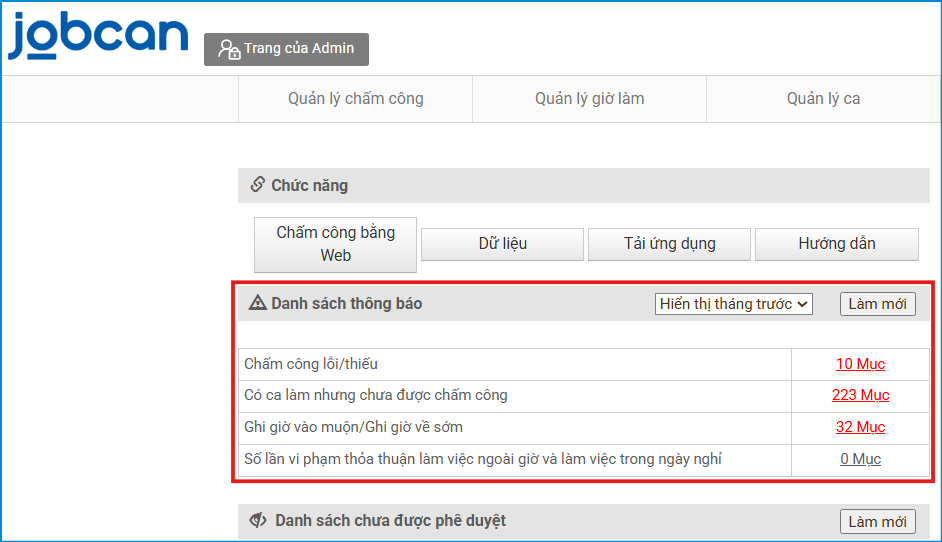The width and height of the screenshot is (942, 542).
Task: Switch to Quản lý chấm công tab
Action: click(355, 98)
